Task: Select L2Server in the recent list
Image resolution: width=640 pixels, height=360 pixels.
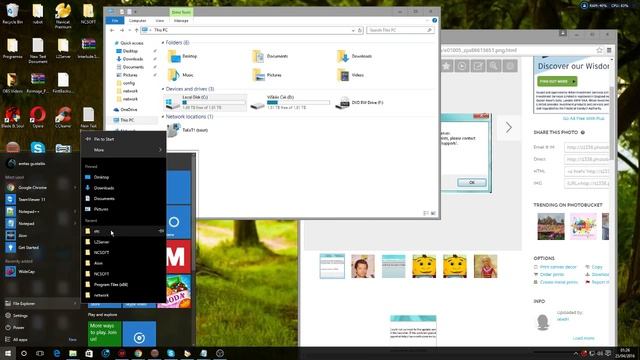Action: coord(123,242)
